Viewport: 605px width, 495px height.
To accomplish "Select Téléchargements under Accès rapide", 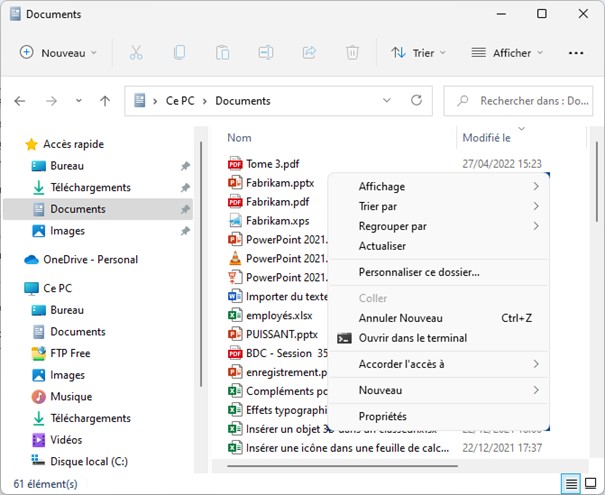I will point(90,187).
